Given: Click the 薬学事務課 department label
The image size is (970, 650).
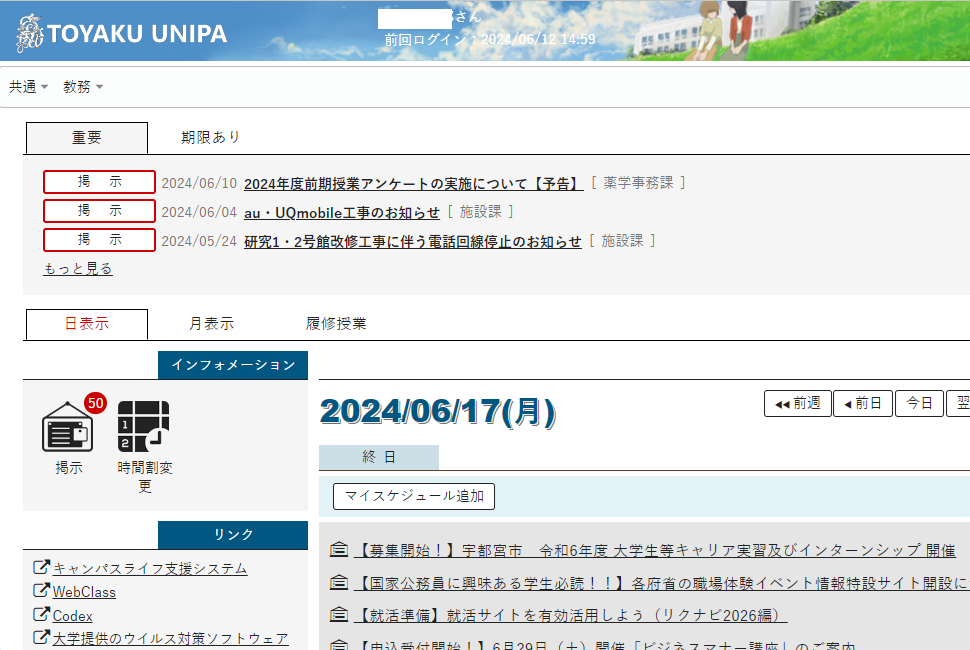Looking at the screenshot, I should coord(638,183).
